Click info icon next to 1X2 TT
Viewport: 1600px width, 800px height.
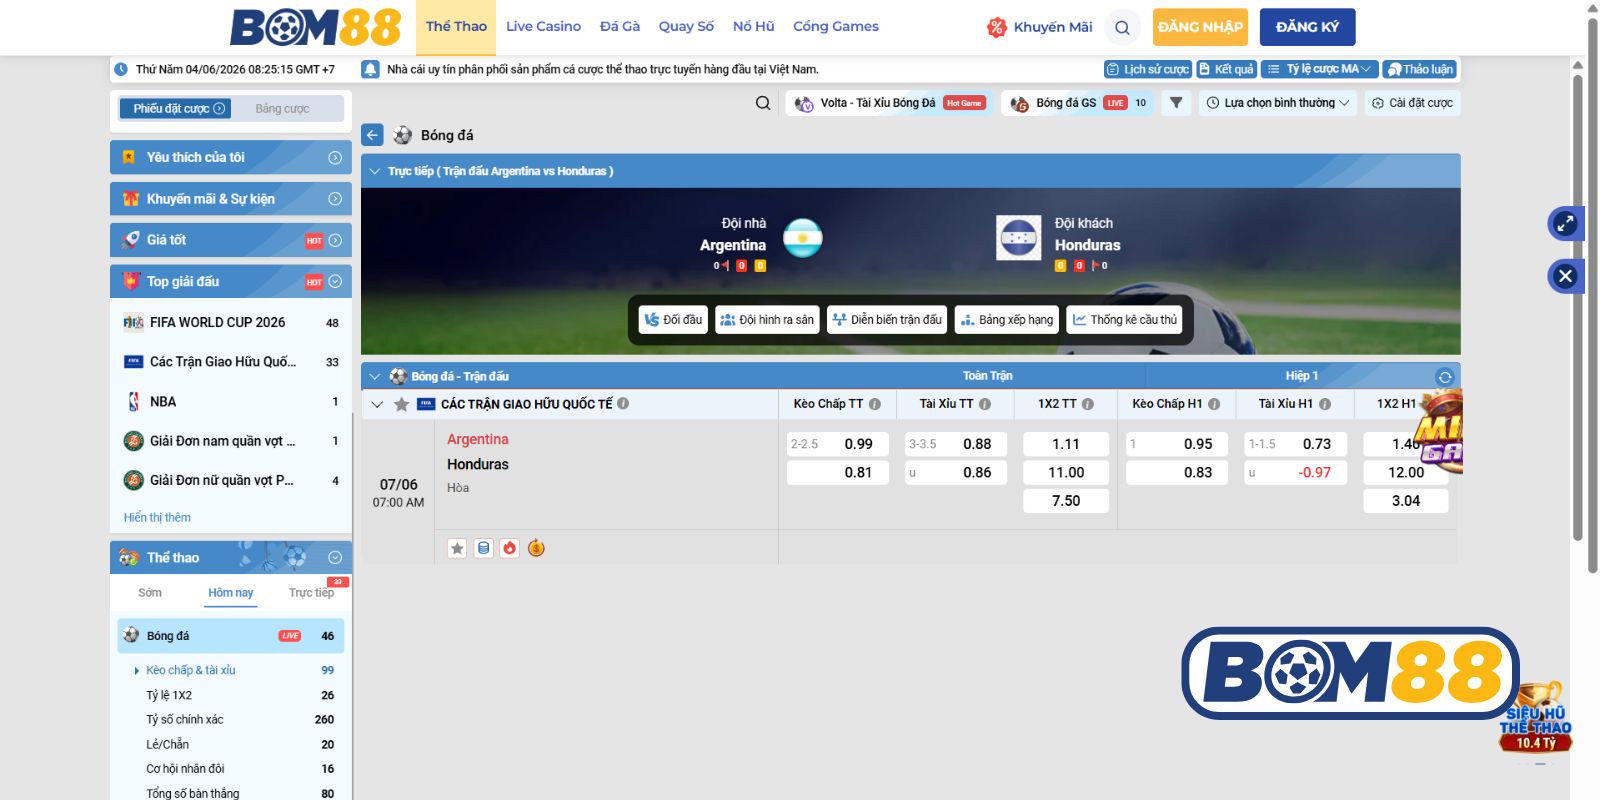[1088, 404]
